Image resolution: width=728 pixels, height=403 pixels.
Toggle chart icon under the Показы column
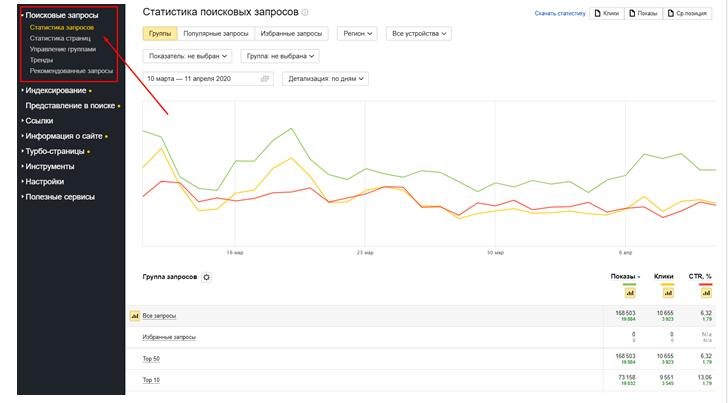(x=629, y=292)
